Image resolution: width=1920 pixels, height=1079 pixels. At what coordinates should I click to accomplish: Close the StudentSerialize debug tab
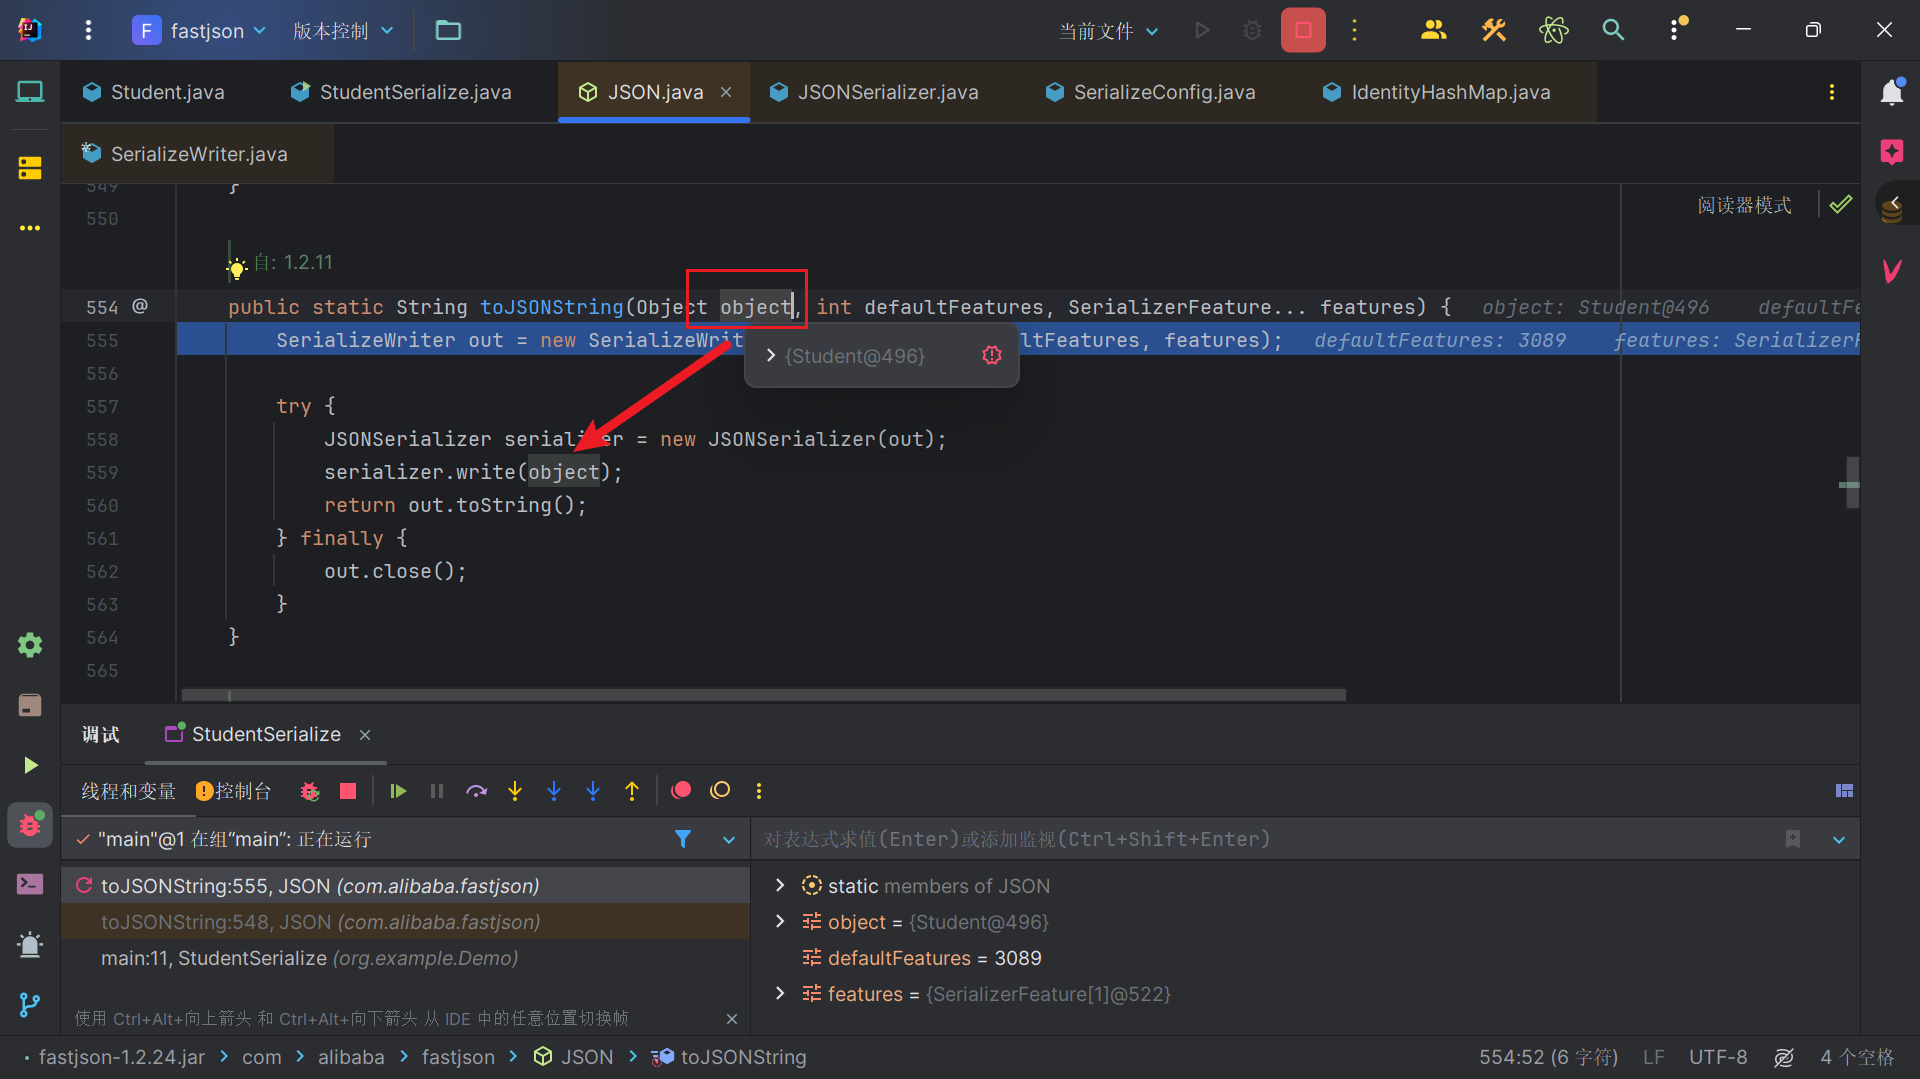tap(365, 735)
